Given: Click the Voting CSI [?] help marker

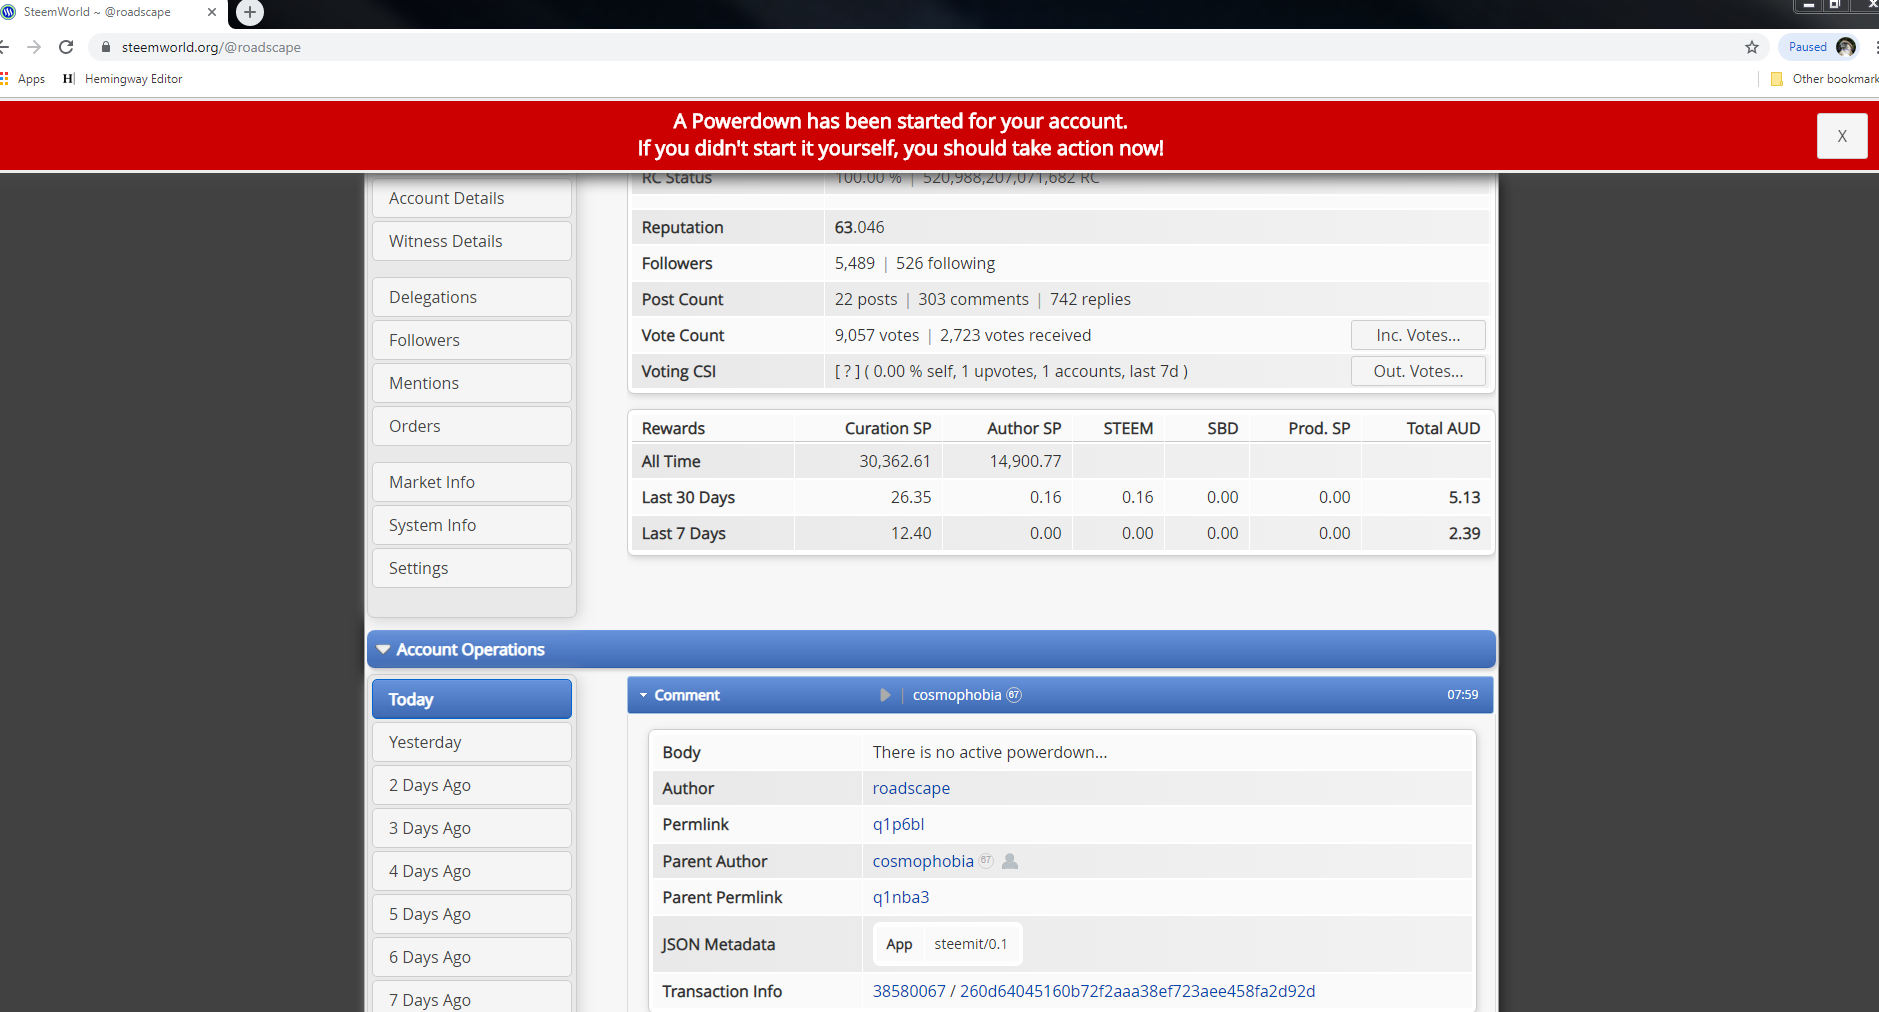Looking at the screenshot, I should (847, 371).
